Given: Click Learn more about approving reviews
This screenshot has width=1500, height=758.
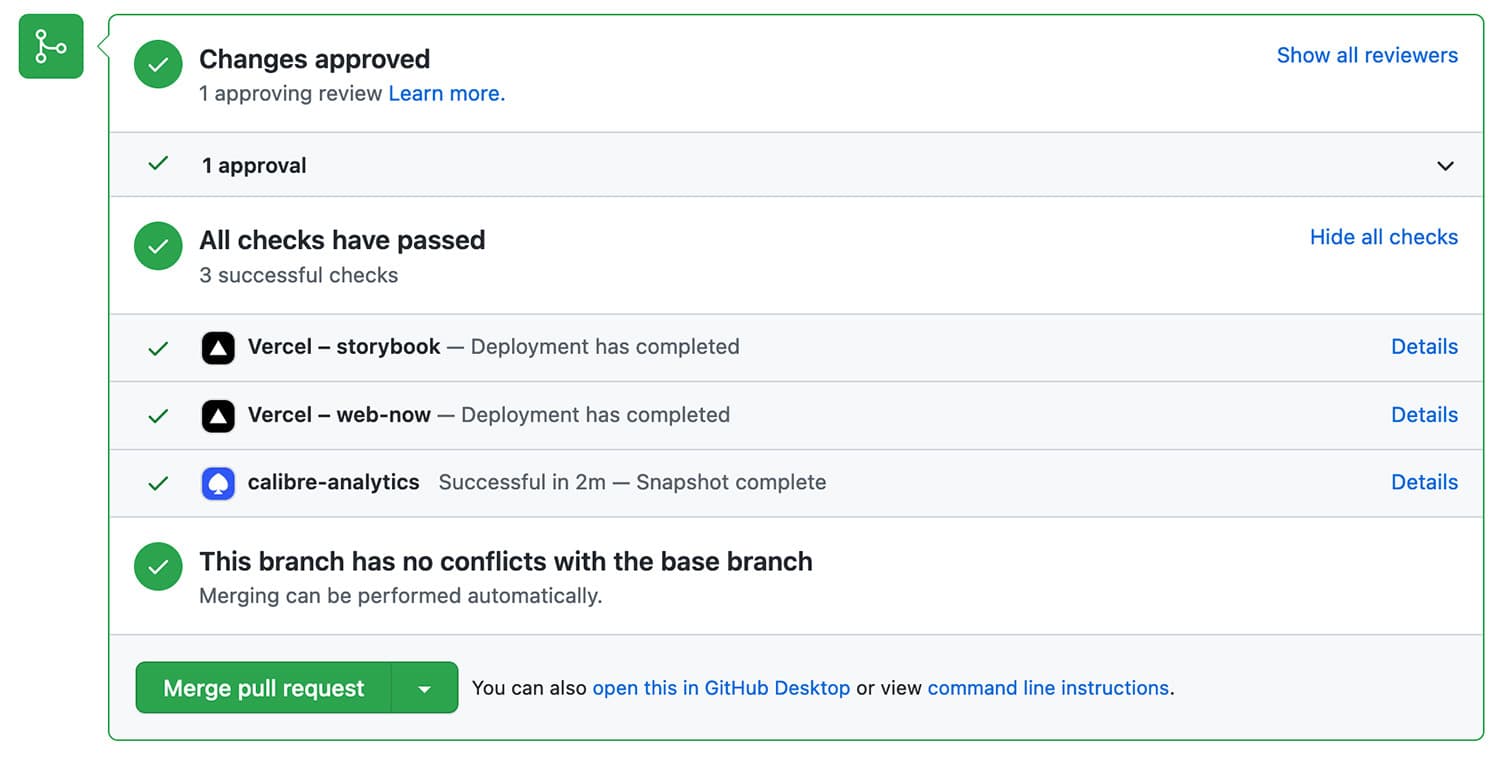Looking at the screenshot, I should pyautogui.click(x=445, y=93).
